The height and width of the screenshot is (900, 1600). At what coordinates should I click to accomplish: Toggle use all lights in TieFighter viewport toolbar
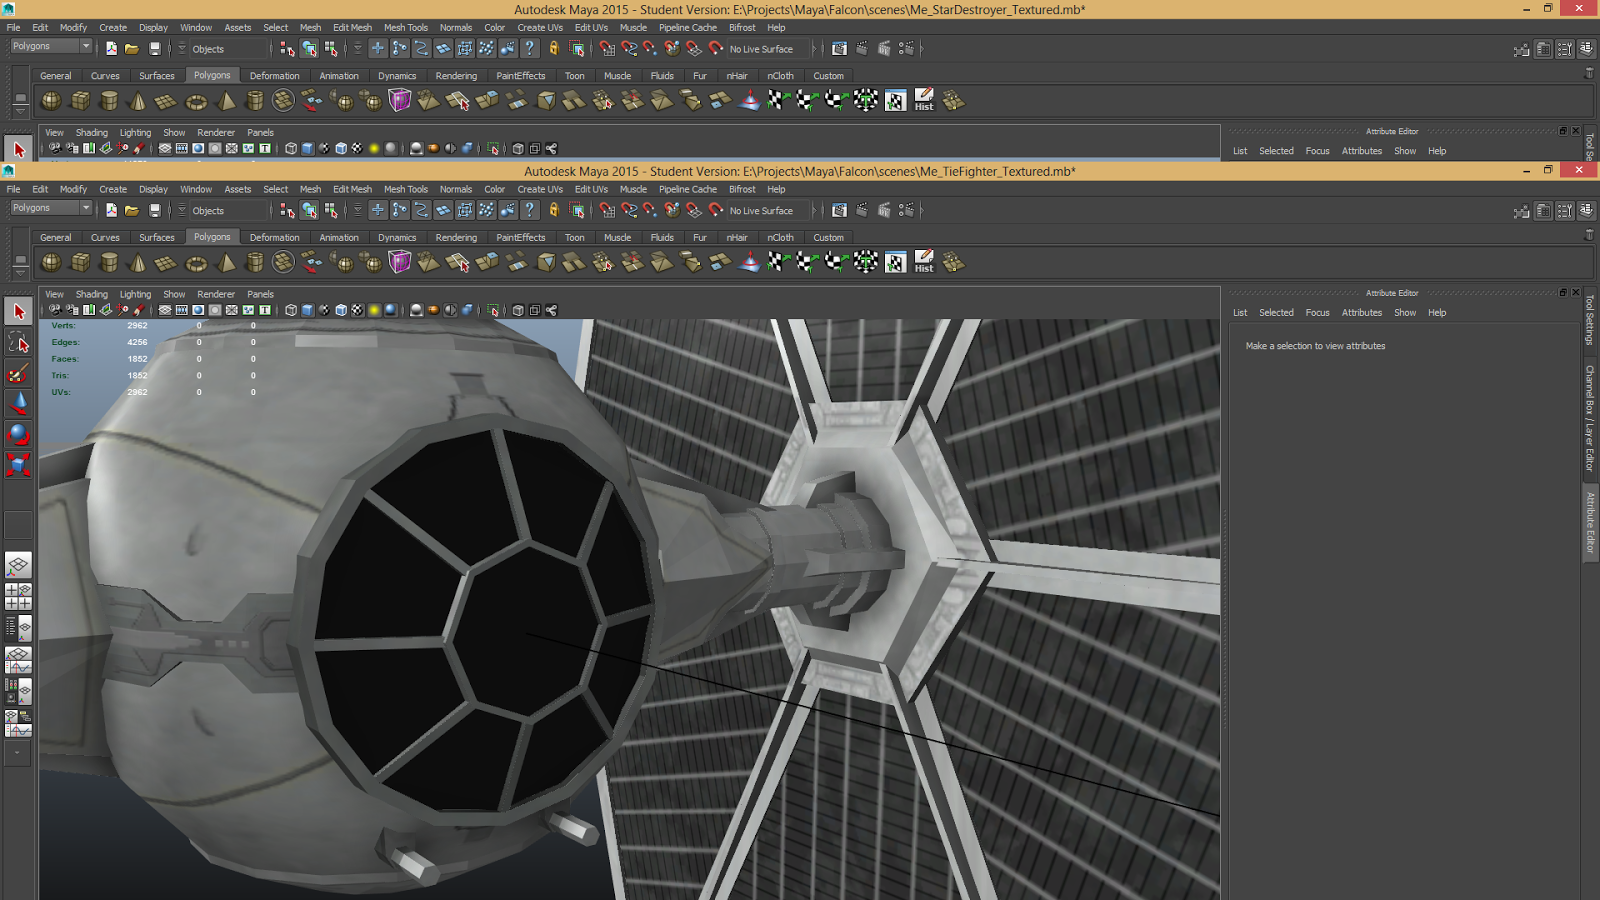click(374, 311)
